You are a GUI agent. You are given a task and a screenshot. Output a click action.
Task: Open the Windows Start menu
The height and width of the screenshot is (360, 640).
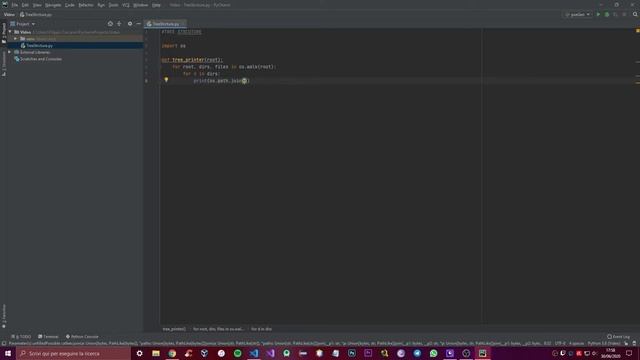click(8, 353)
